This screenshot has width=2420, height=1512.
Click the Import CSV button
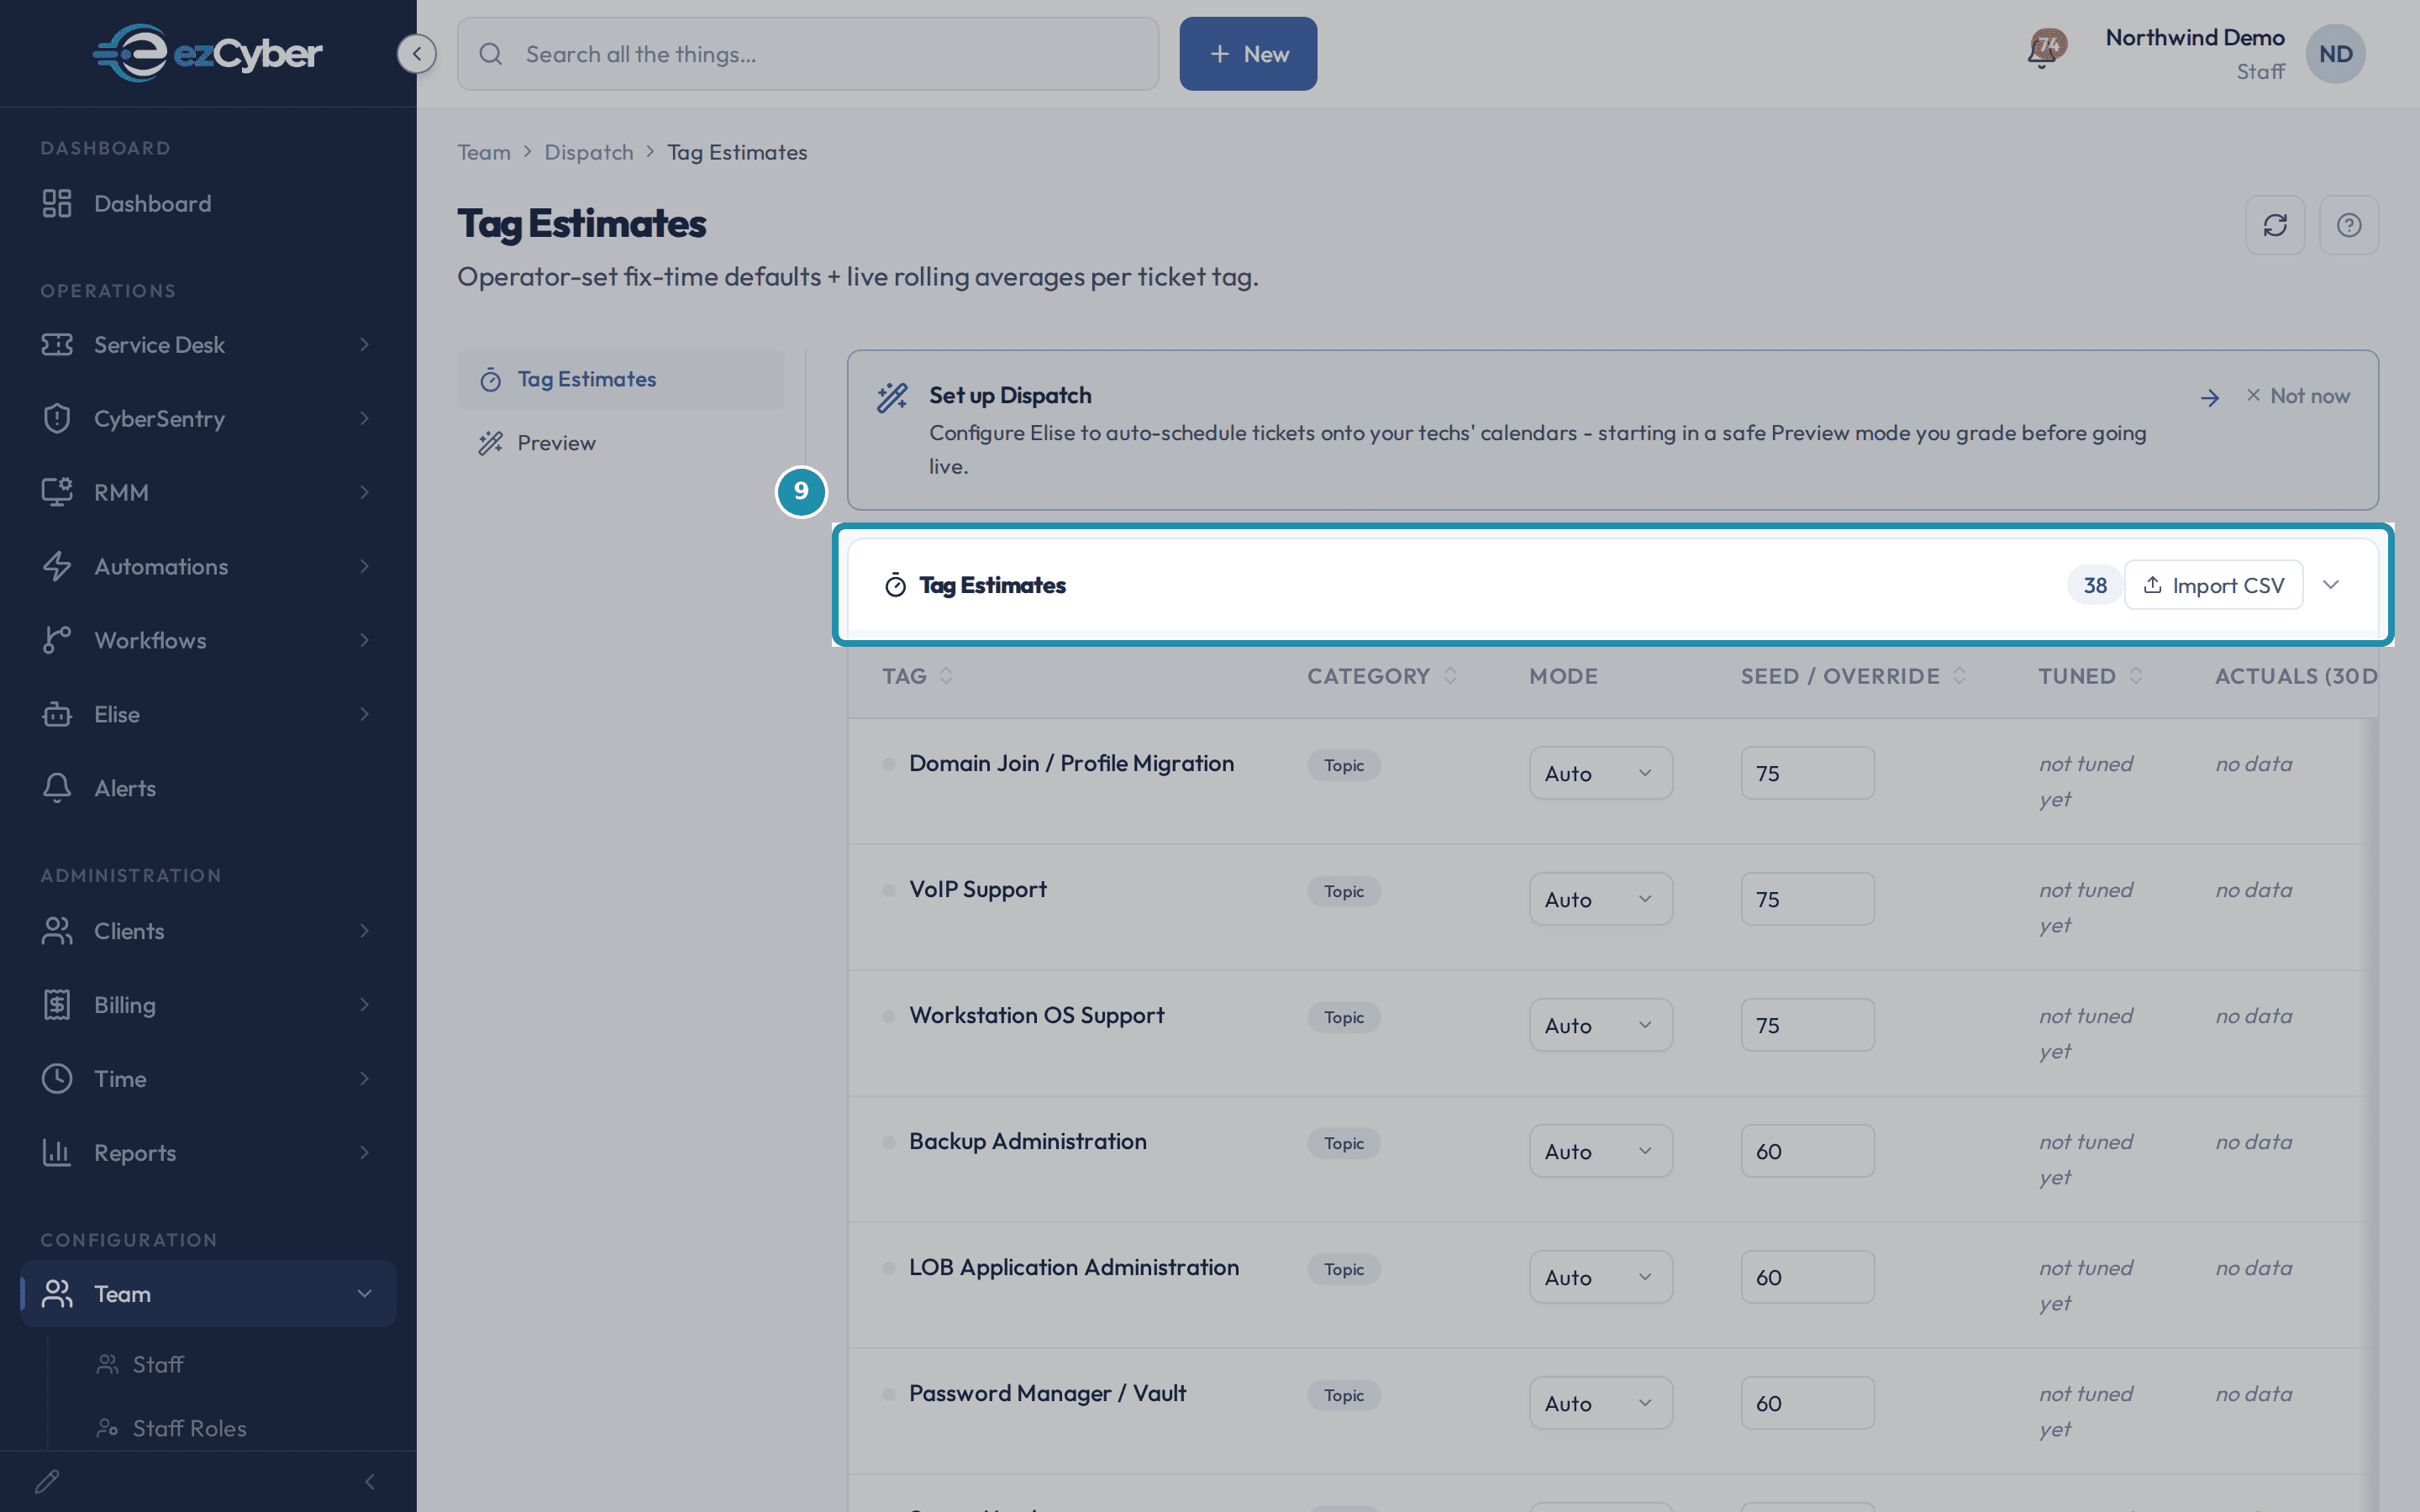pyautogui.click(x=2213, y=585)
